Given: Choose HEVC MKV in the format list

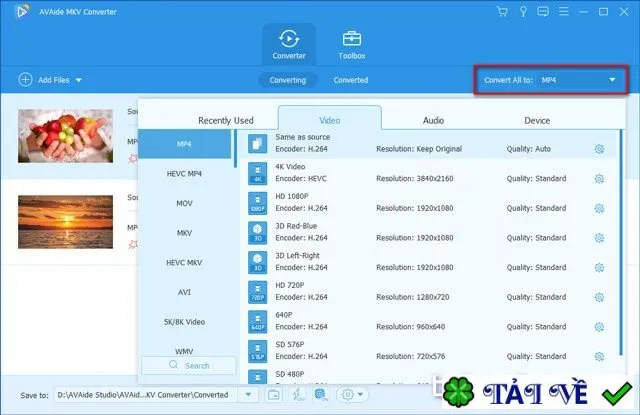Looking at the screenshot, I should coord(184,262).
